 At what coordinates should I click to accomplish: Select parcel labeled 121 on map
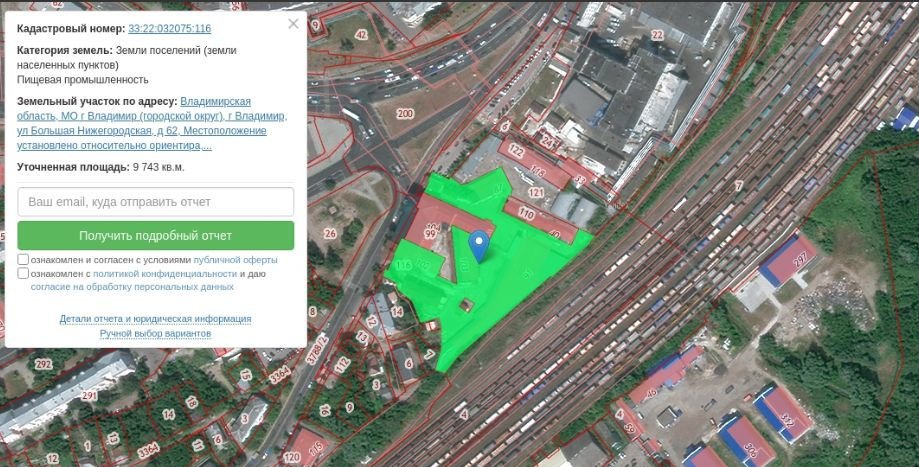point(536,192)
